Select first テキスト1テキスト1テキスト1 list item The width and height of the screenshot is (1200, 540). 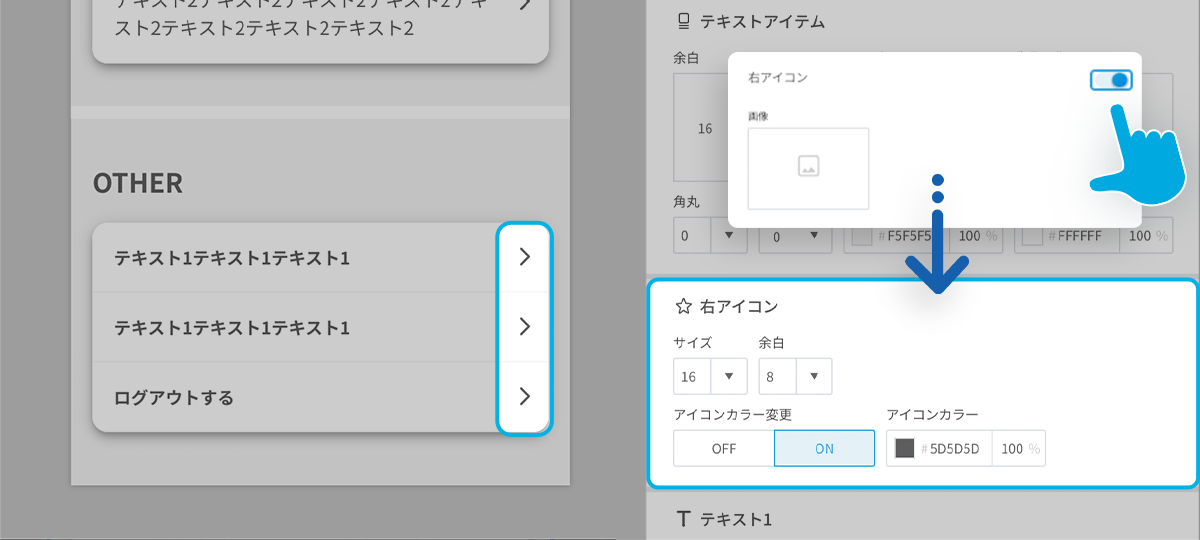click(320, 257)
